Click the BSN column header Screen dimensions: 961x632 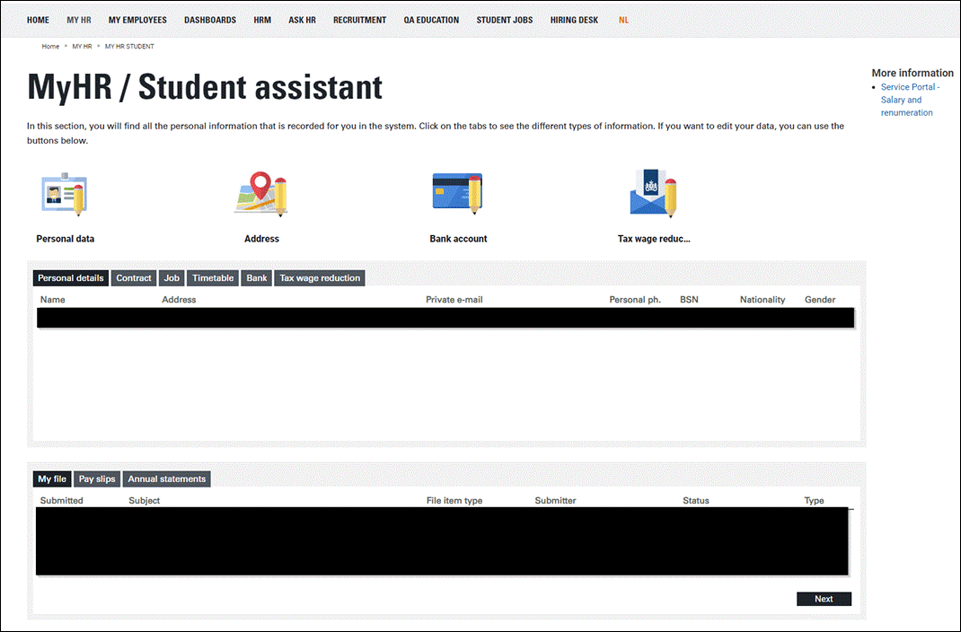pyautogui.click(x=689, y=300)
